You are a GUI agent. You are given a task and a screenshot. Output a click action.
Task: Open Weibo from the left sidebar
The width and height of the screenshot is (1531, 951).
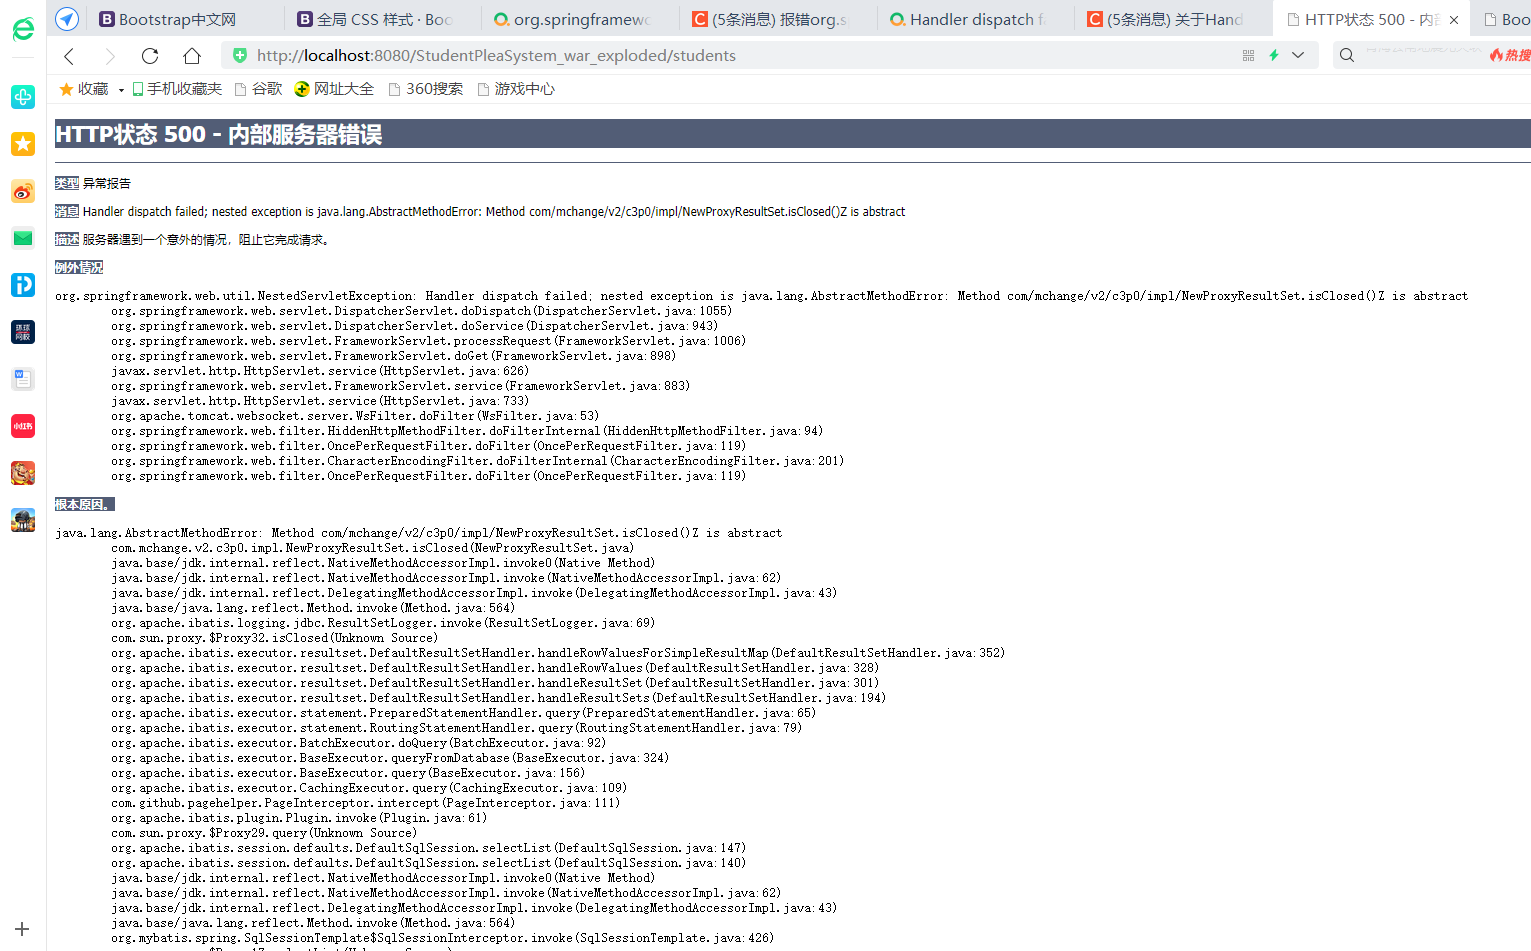22,191
